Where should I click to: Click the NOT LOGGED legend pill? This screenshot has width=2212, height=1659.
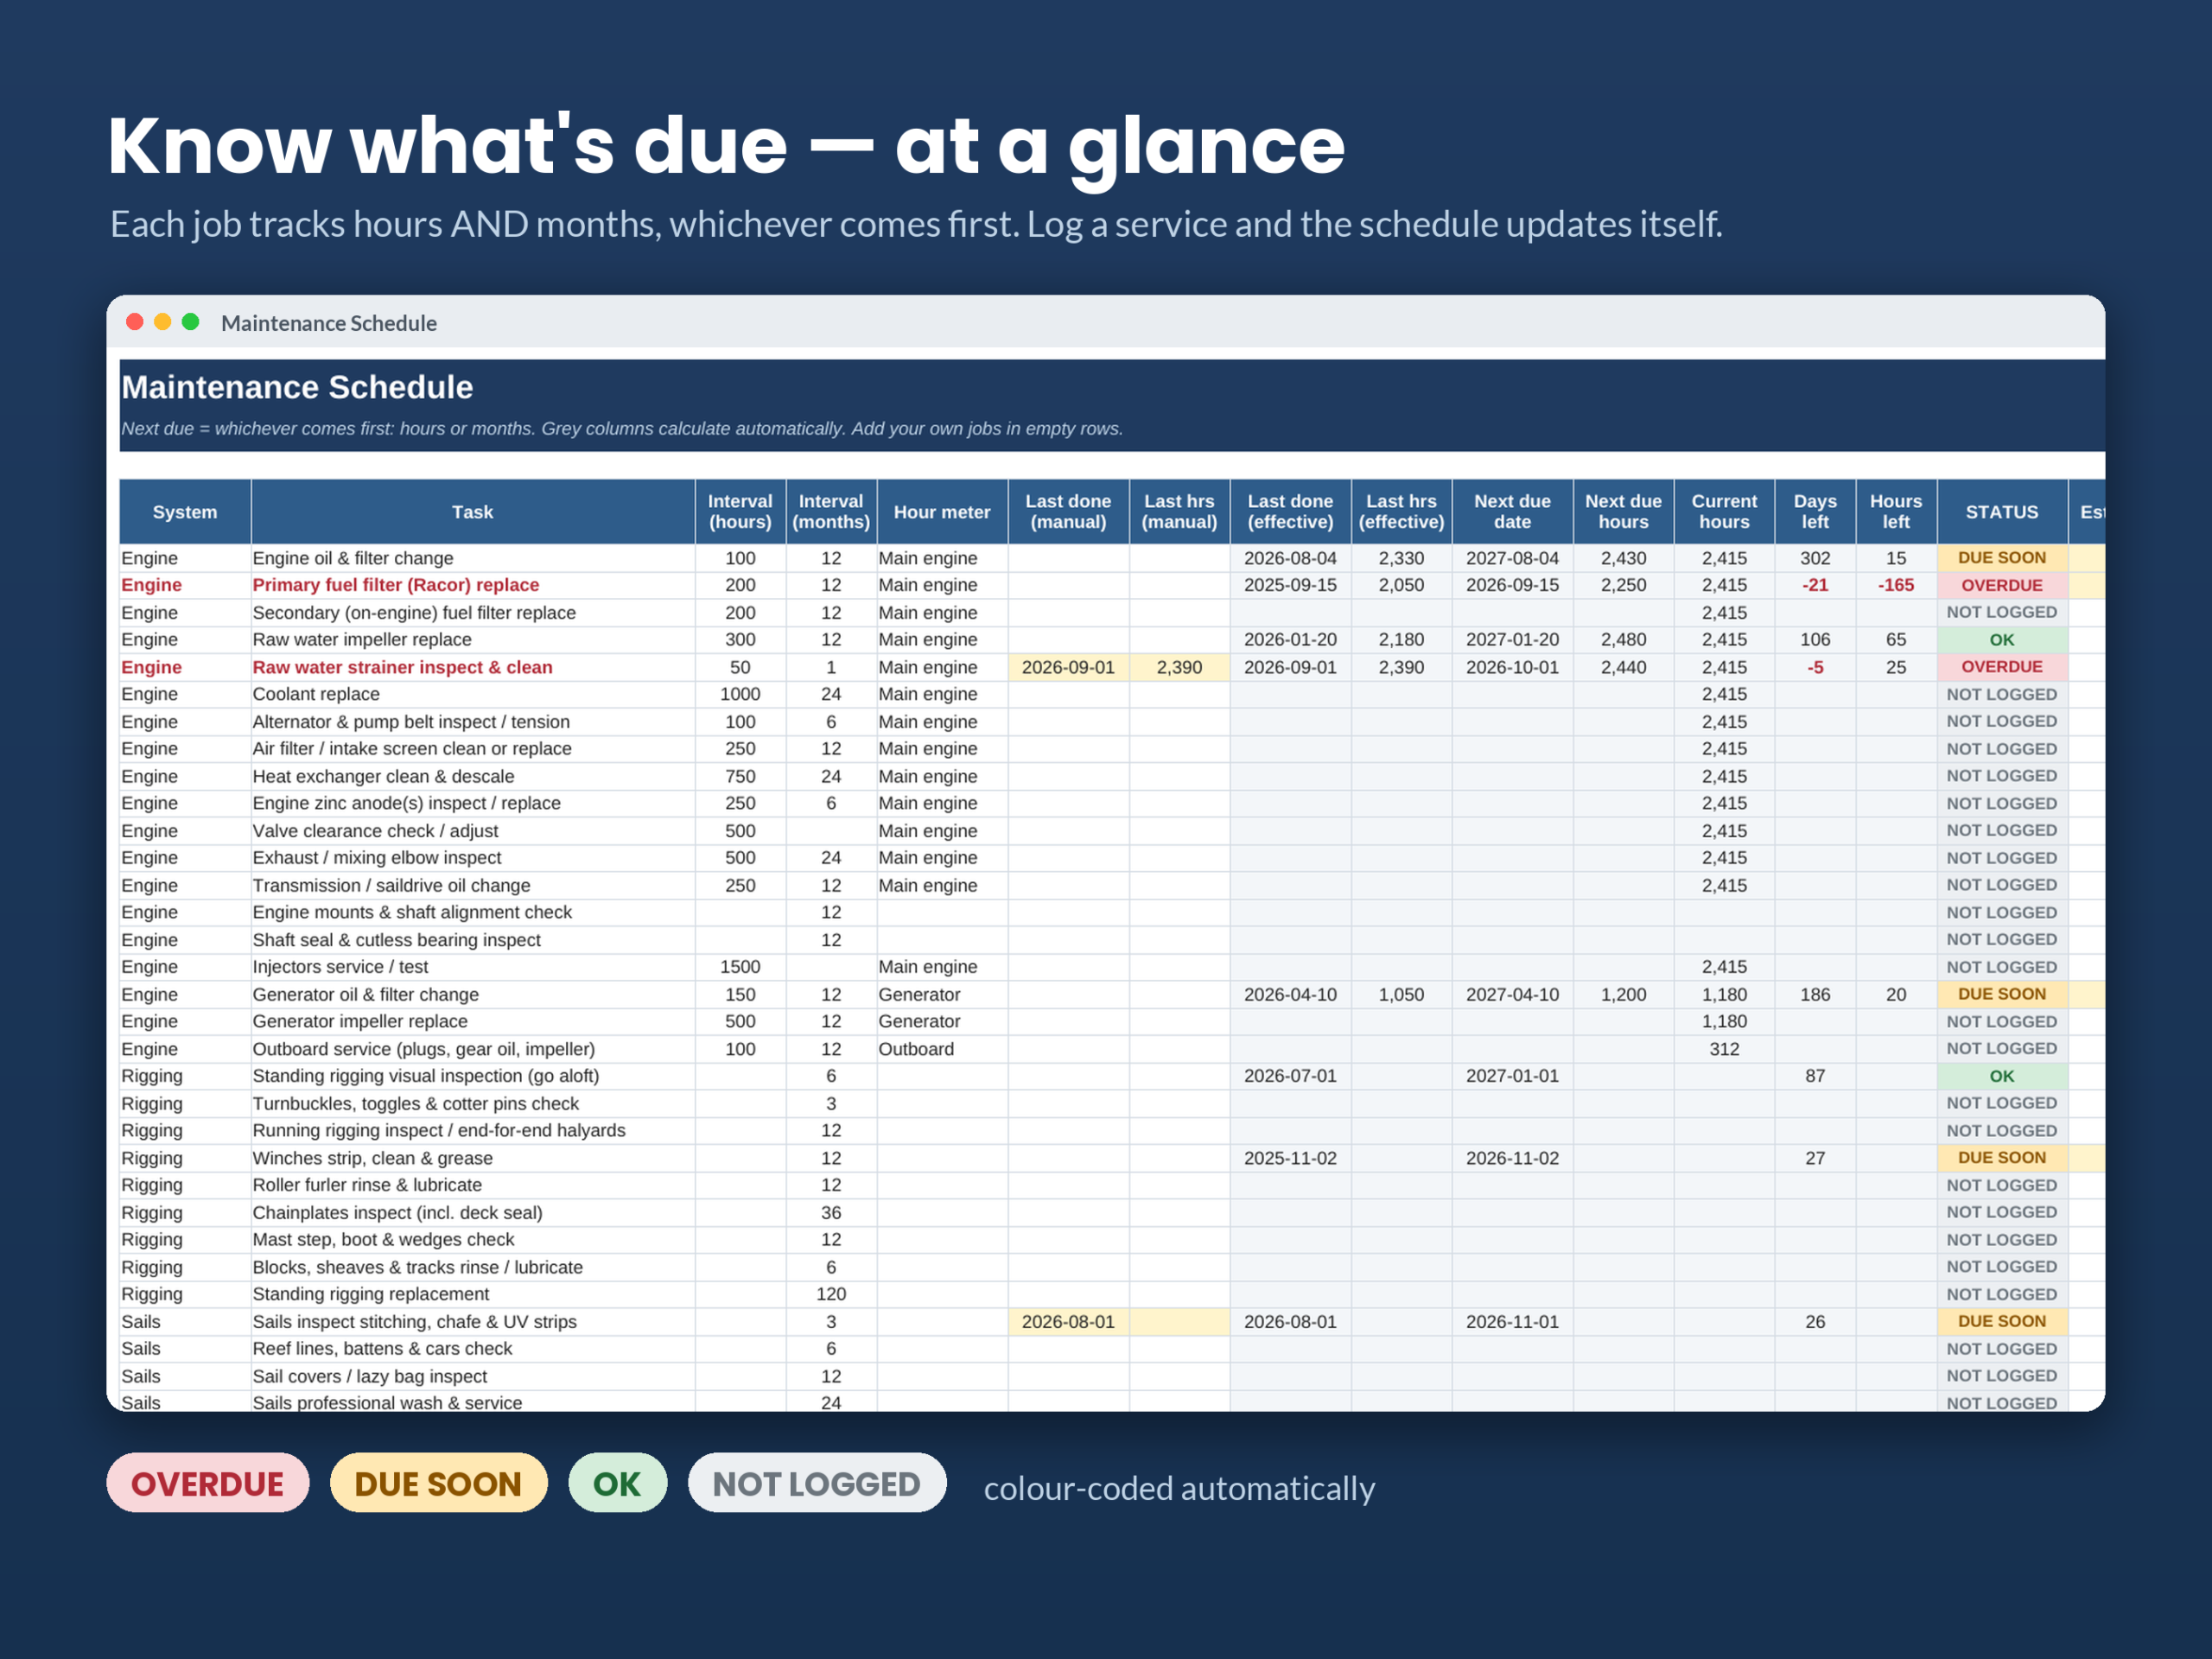(x=817, y=1483)
